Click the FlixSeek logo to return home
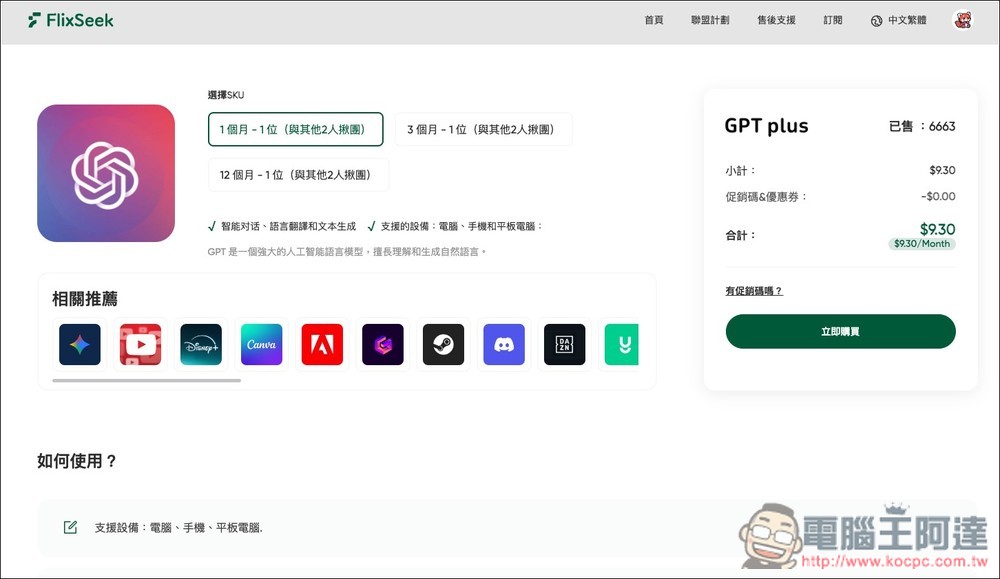1000x579 pixels. tap(69, 19)
